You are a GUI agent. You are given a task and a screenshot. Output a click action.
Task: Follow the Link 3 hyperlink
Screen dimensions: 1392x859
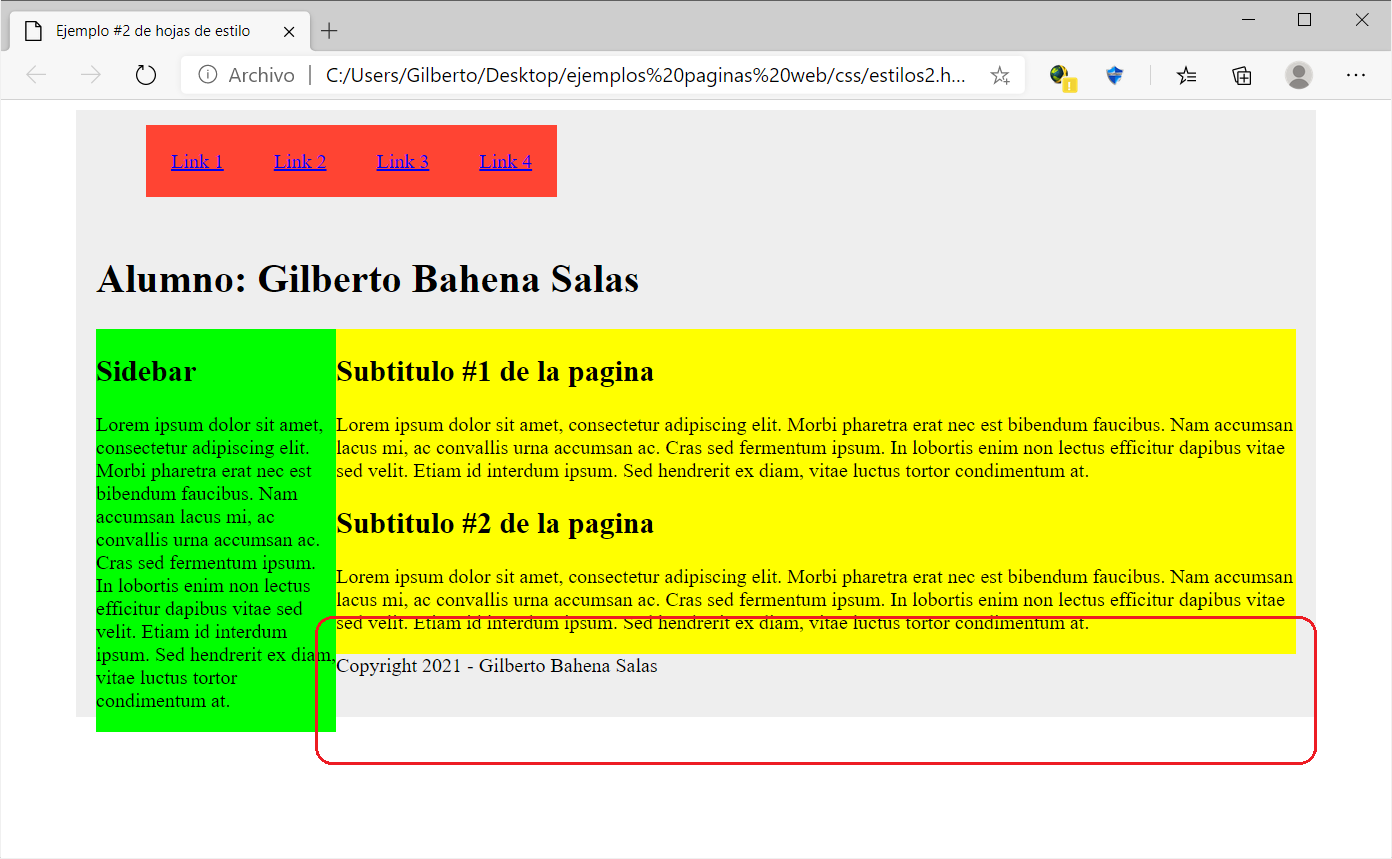click(403, 161)
